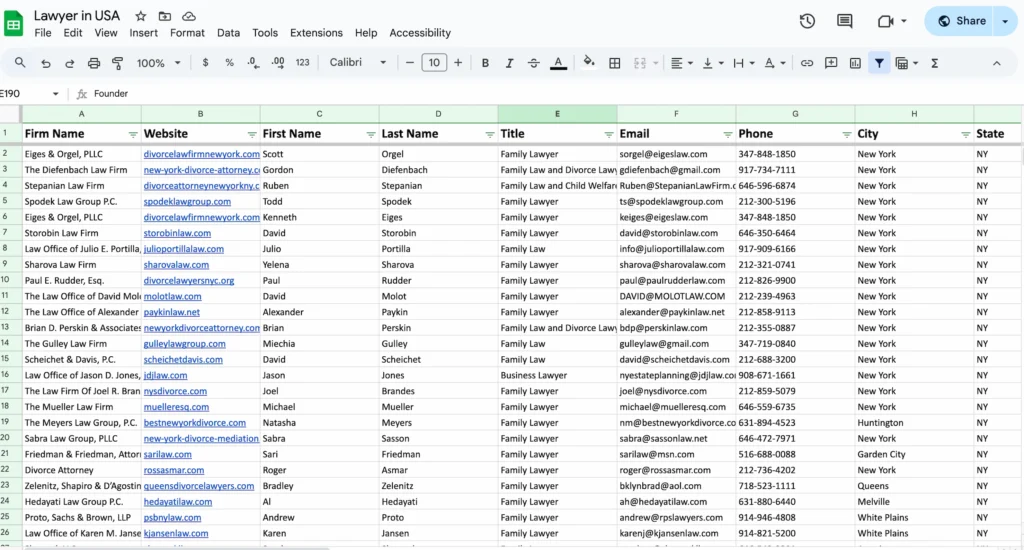Open the Email column filter

click(x=728, y=135)
